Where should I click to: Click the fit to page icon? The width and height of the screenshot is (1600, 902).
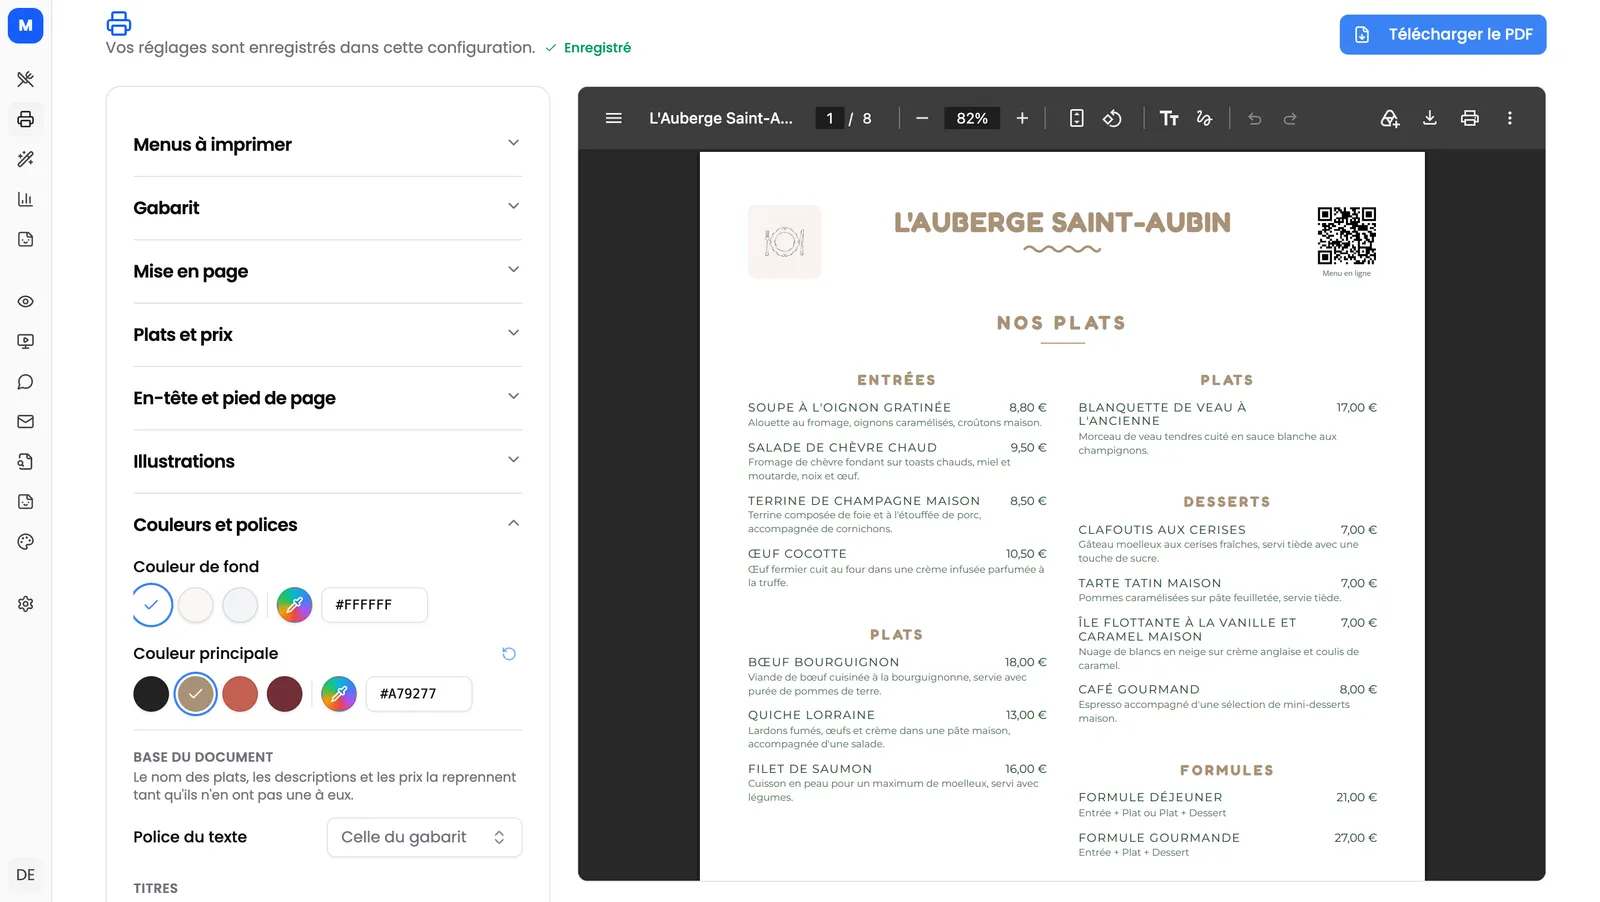1076,118
